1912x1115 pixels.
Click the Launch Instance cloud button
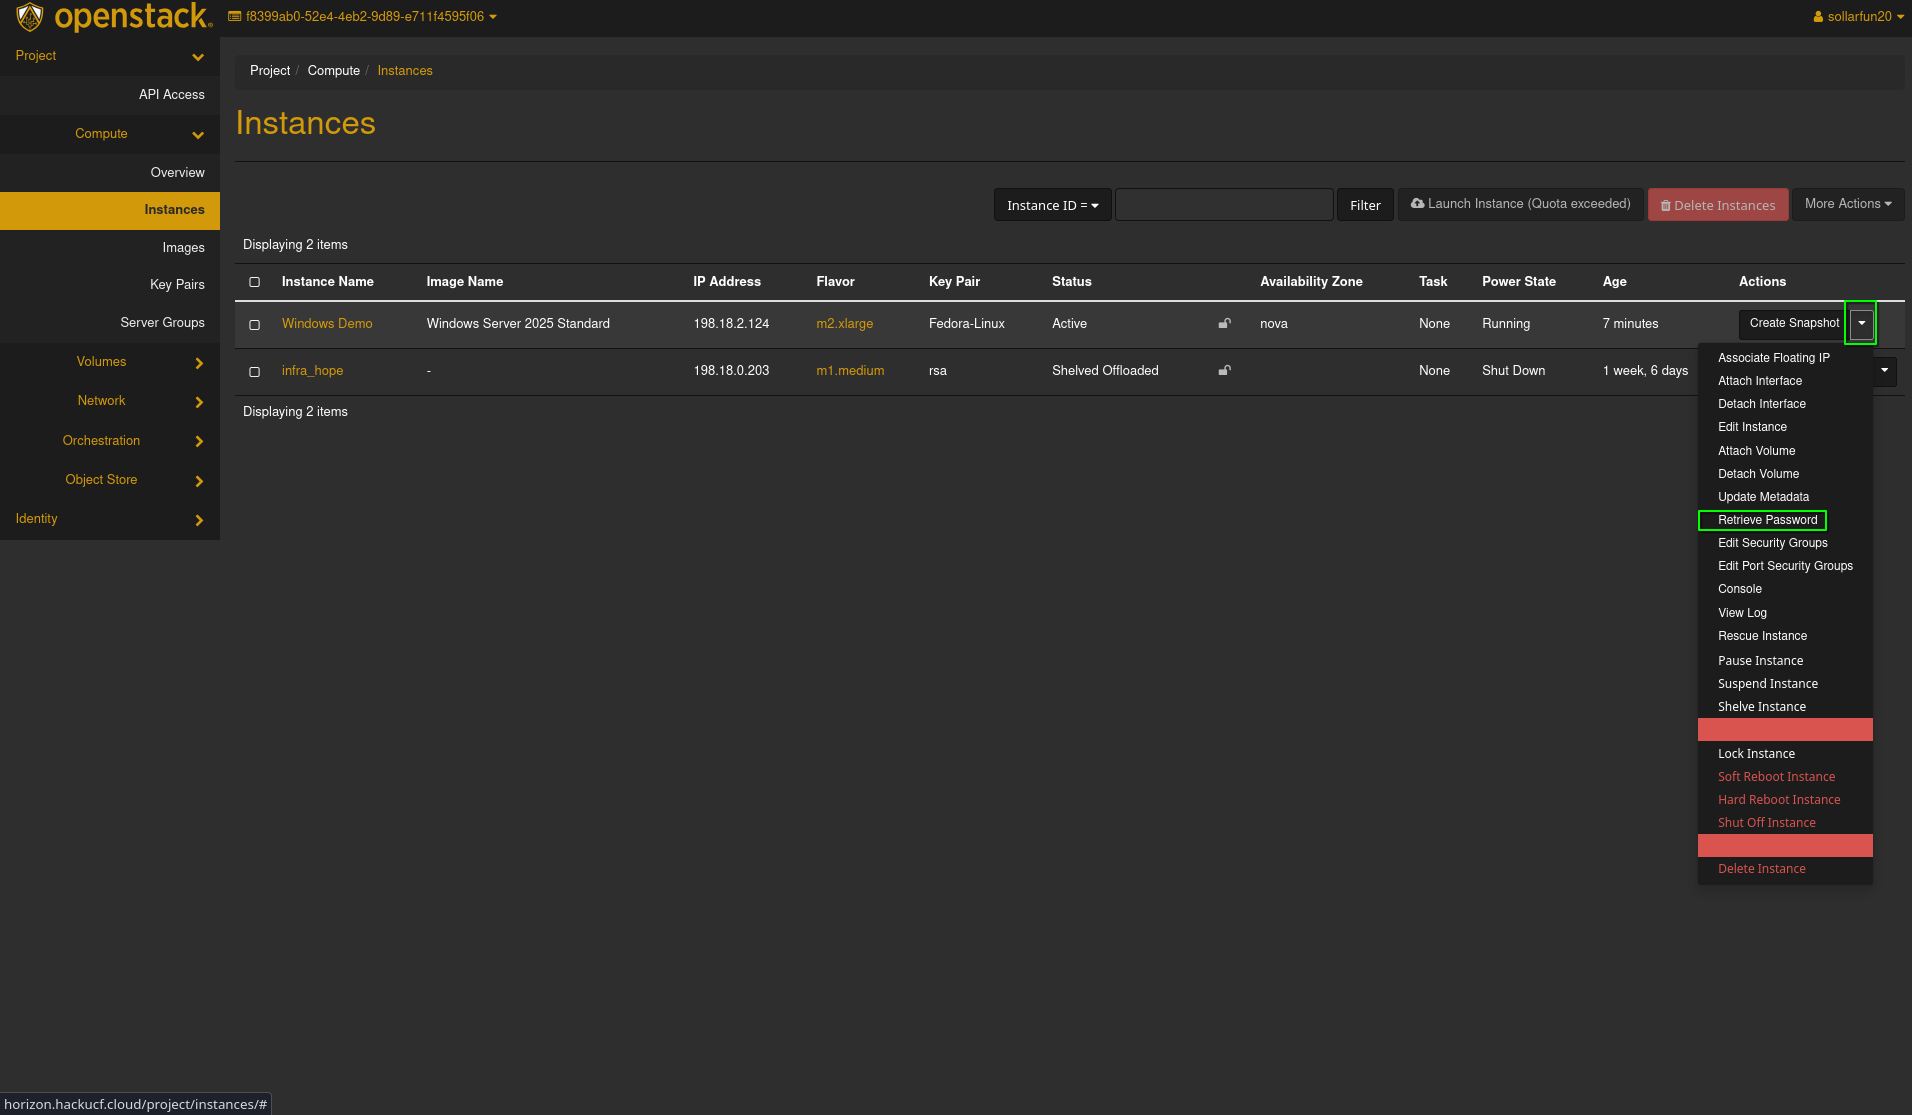(1520, 204)
